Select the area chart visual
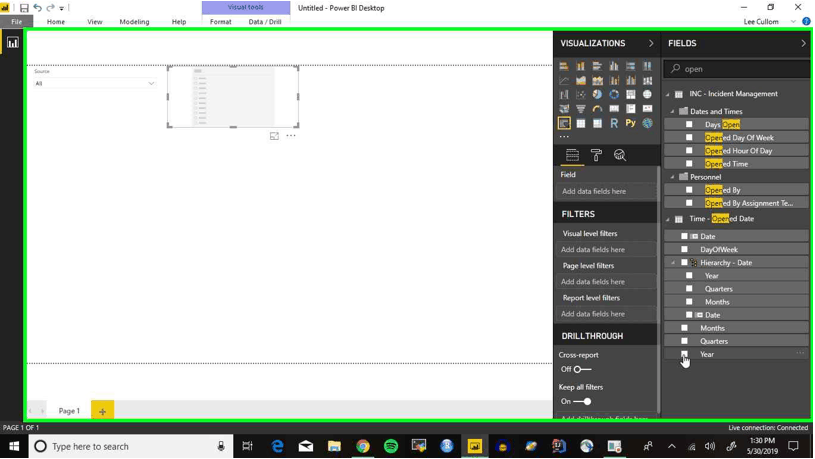Image resolution: width=815 pixels, height=459 pixels. click(581, 81)
